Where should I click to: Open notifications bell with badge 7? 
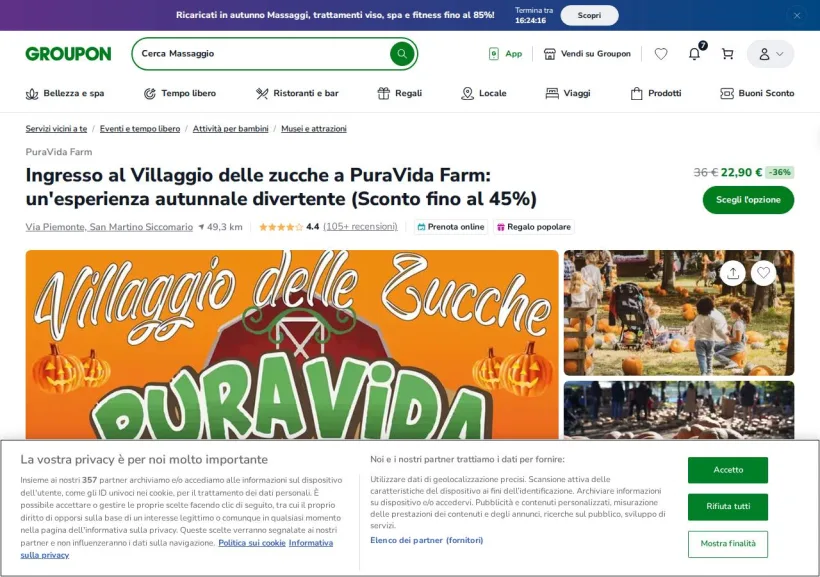pos(694,54)
